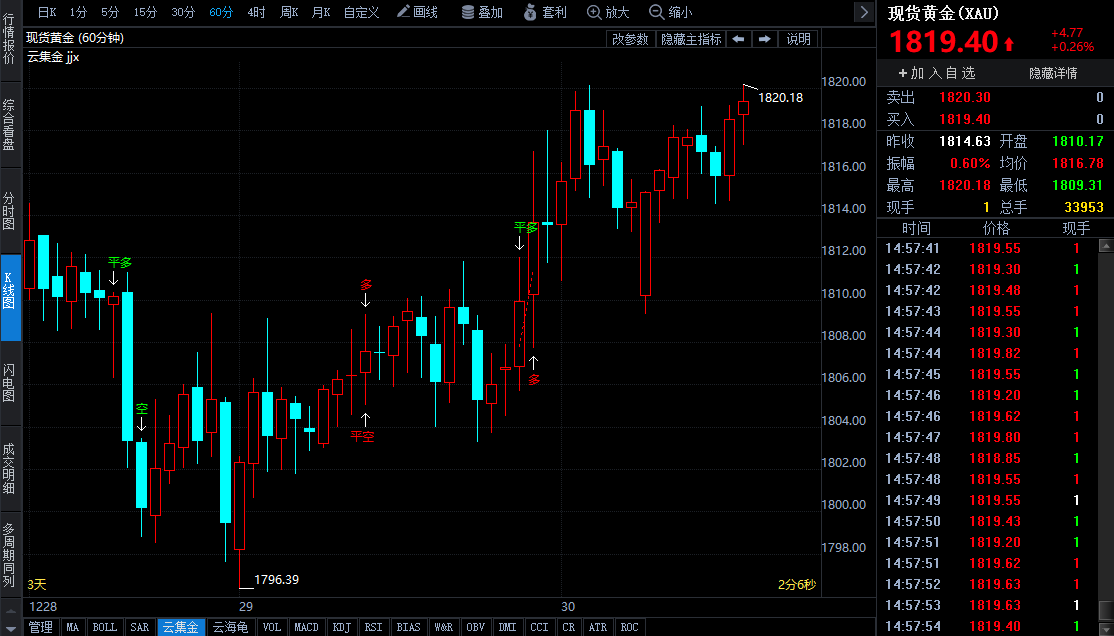This screenshot has height=636, width=1114.
Task: Switch to 4时 period
Action: point(256,12)
